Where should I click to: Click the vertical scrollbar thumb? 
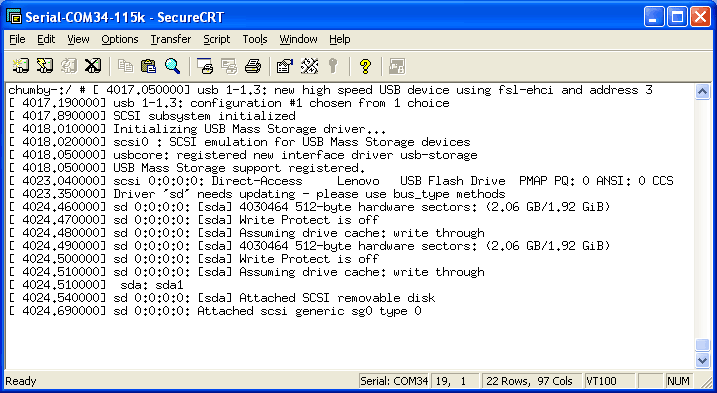tap(702, 345)
